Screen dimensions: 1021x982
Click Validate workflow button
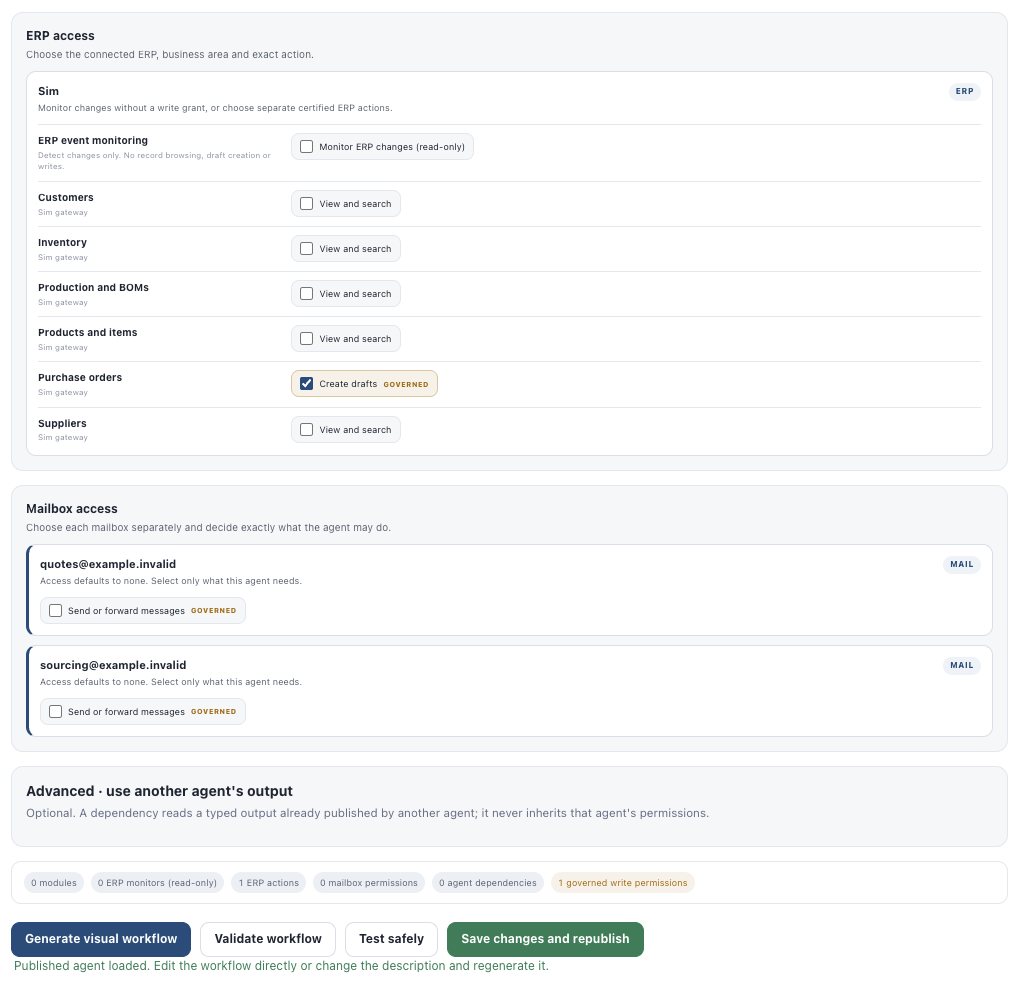click(x=268, y=939)
